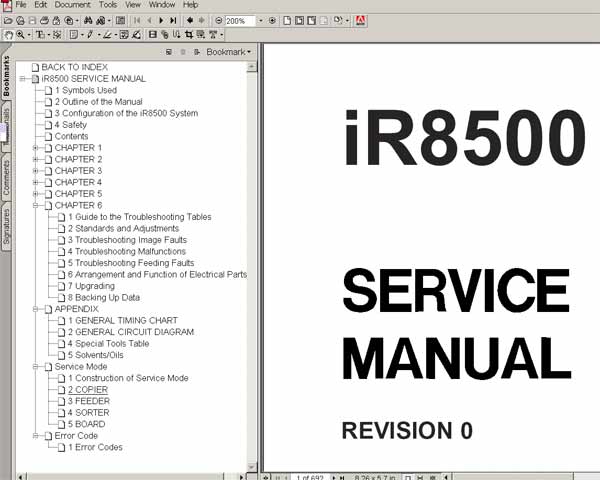
Task: Open the 1 Error Codes bookmark
Action: pyautogui.click(x=95, y=447)
